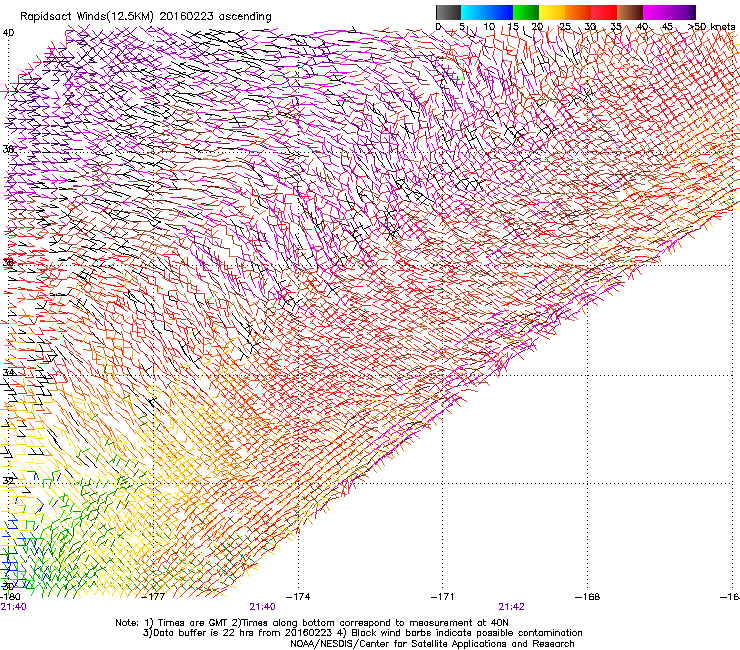
Task: Click the '32' latitude axis label
Action: point(8,481)
